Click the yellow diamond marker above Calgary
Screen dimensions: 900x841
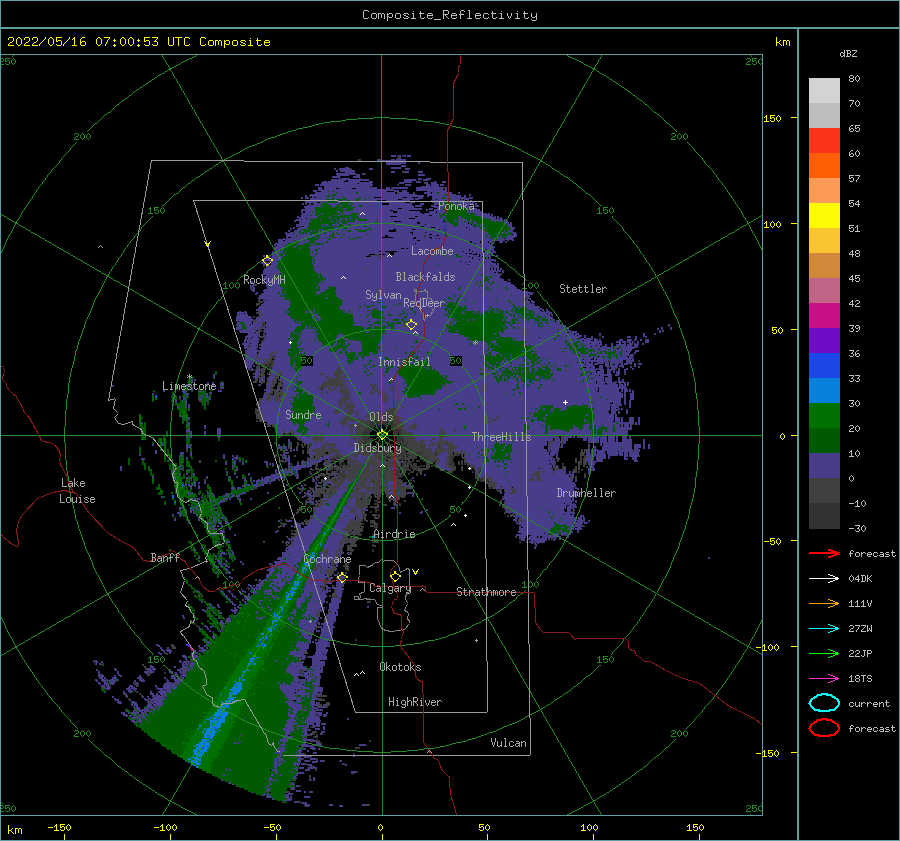(395, 576)
